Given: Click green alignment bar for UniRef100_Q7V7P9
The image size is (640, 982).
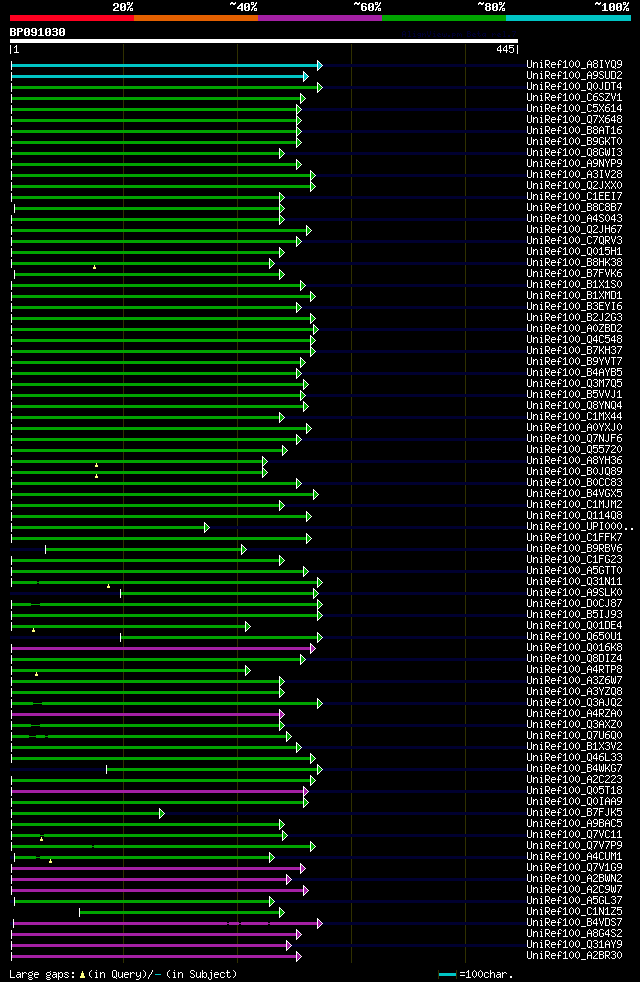Looking at the screenshot, I should [161, 847].
